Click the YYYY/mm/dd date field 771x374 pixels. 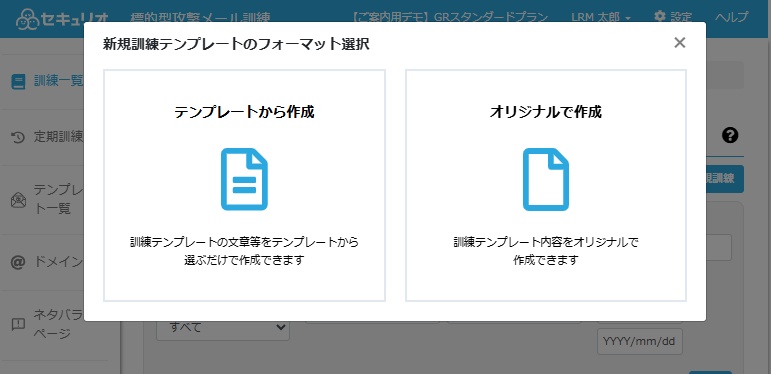pos(640,342)
